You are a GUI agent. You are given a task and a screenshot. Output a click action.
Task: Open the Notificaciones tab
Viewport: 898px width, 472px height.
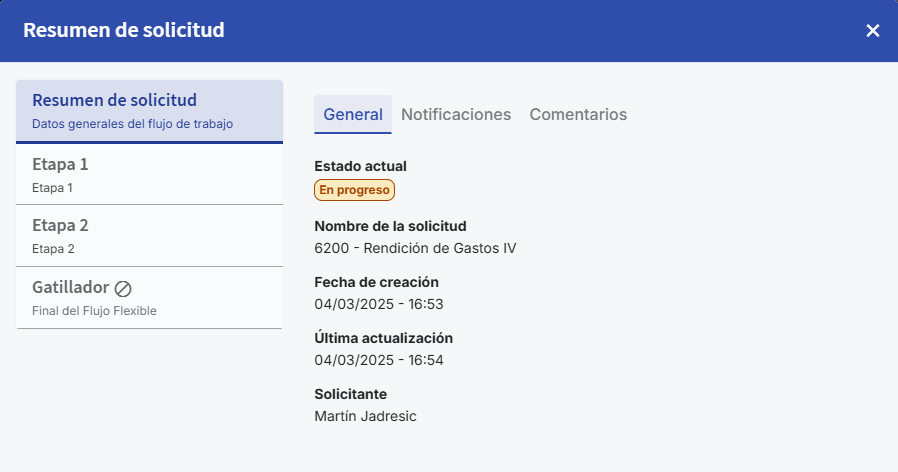(x=456, y=115)
